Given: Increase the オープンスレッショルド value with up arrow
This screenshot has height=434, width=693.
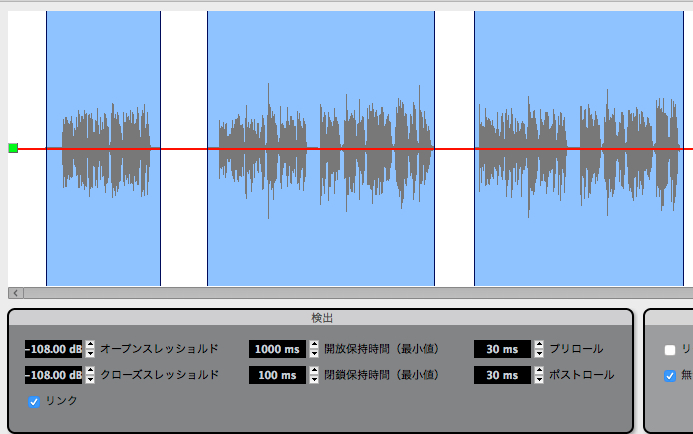Looking at the screenshot, I should click(x=90, y=345).
